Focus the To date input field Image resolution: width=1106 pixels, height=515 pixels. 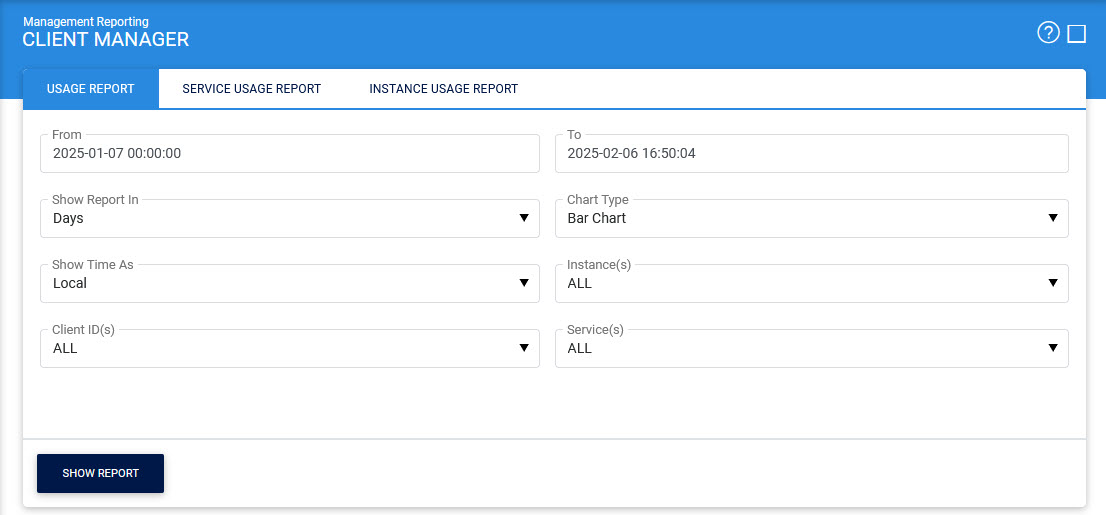click(x=811, y=154)
